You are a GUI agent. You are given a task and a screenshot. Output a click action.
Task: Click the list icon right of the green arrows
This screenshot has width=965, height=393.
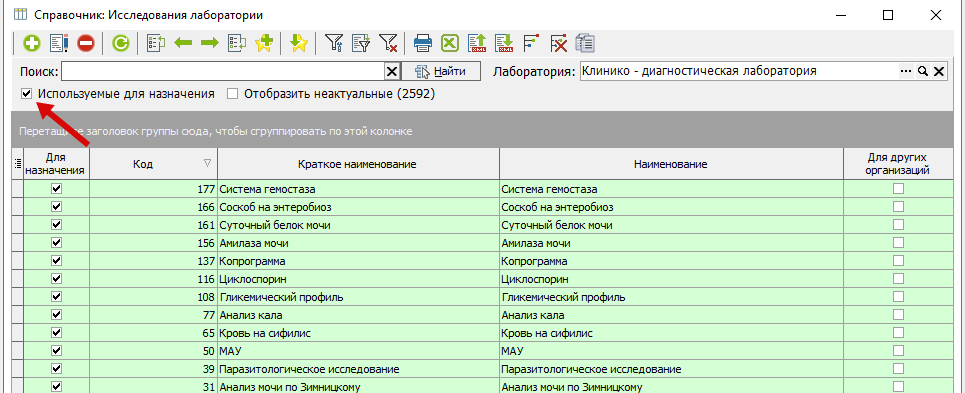pyautogui.click(x=237, y=43)
